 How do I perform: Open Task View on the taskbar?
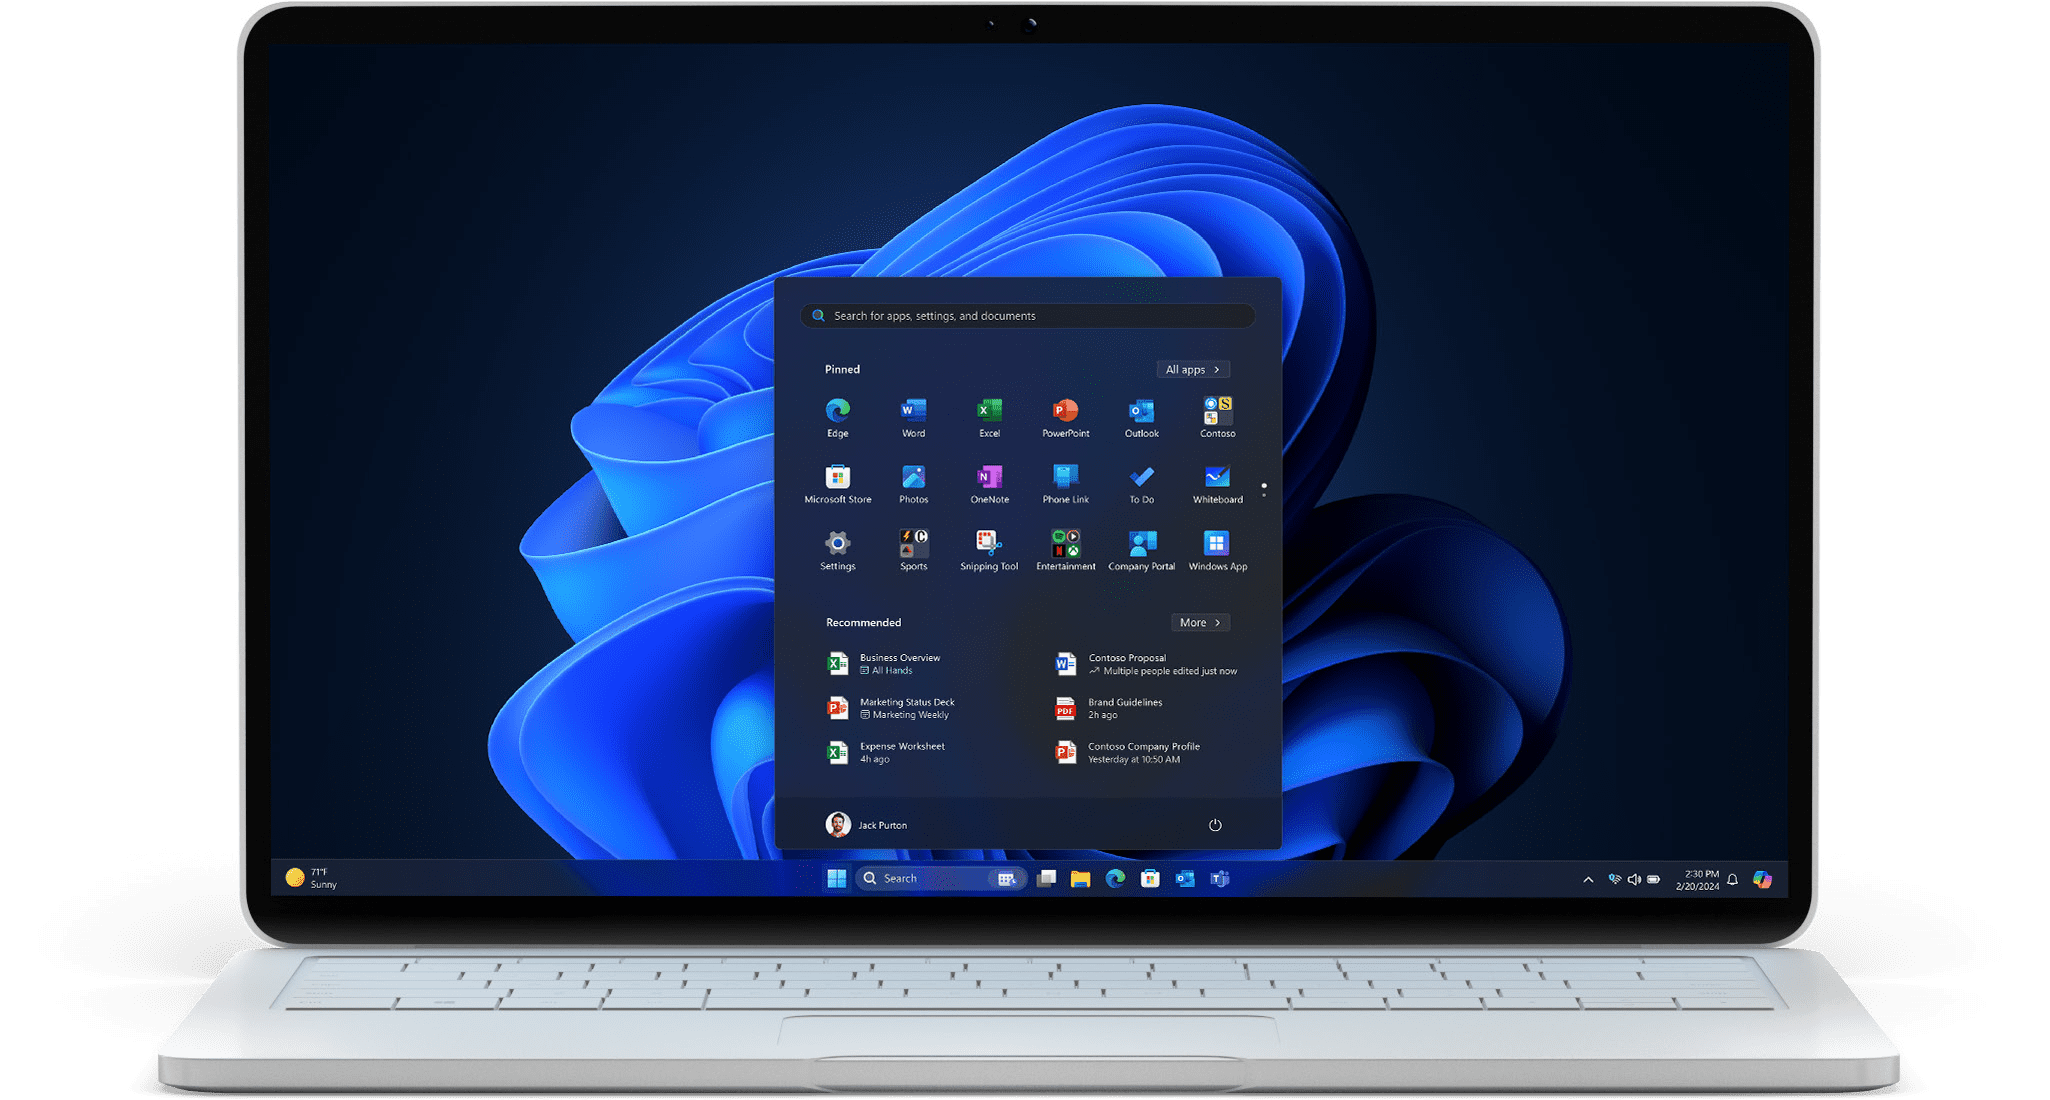(x=1046, y=878)
